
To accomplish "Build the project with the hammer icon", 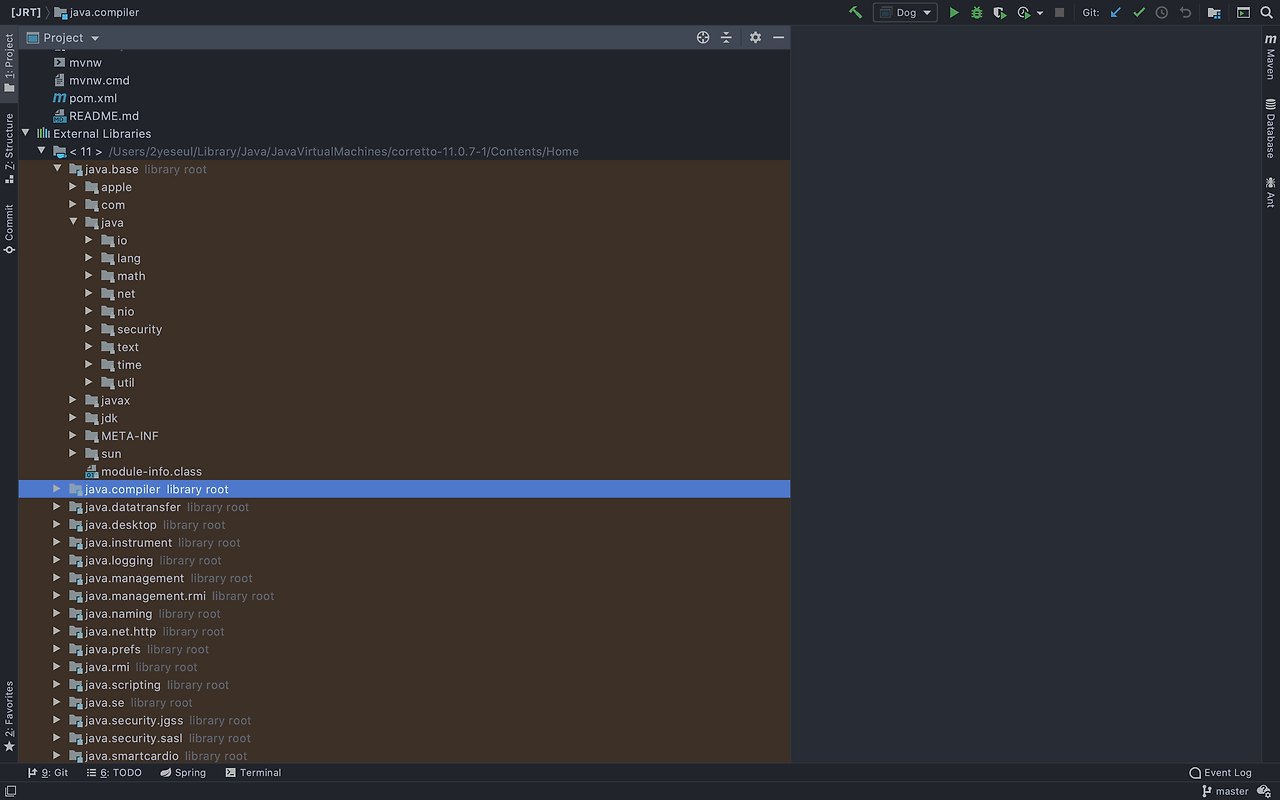I will [x=855, y=13].
